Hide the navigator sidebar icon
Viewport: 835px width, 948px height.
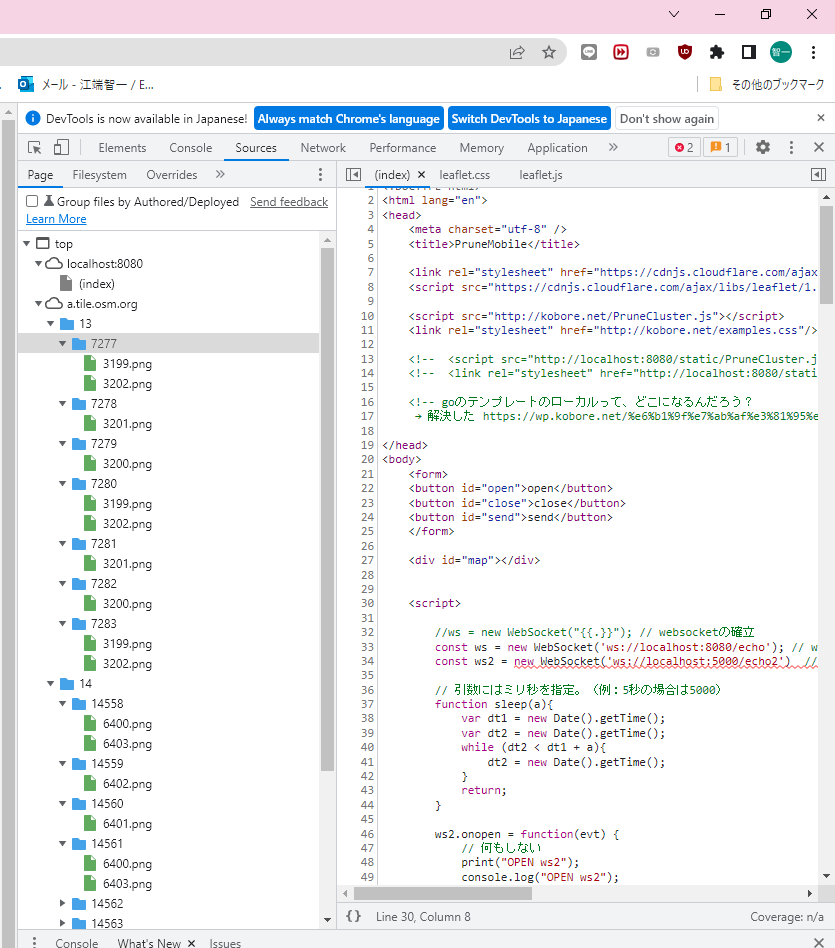(x=353, y=174)
